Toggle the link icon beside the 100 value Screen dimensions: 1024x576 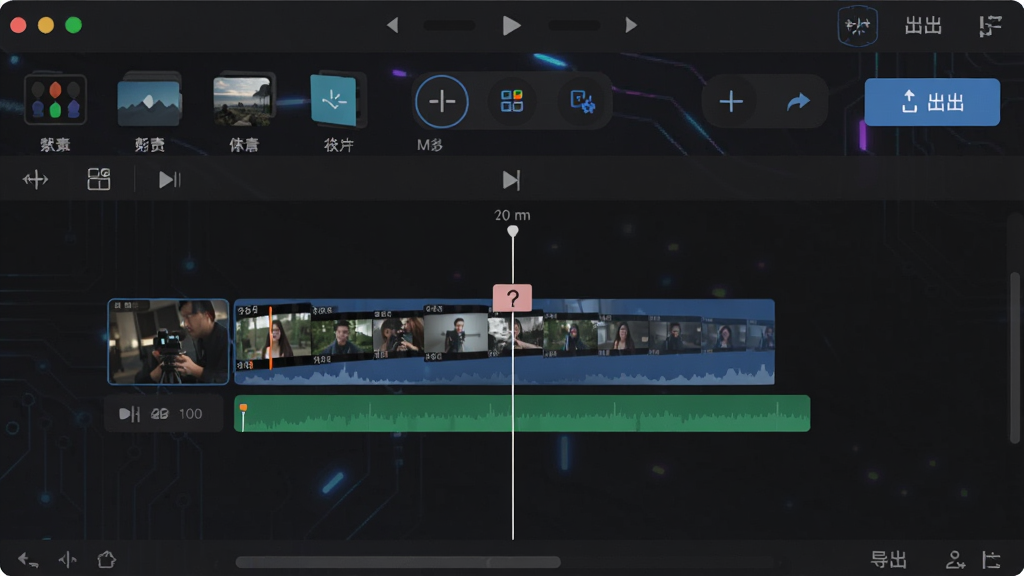[160, 413]
